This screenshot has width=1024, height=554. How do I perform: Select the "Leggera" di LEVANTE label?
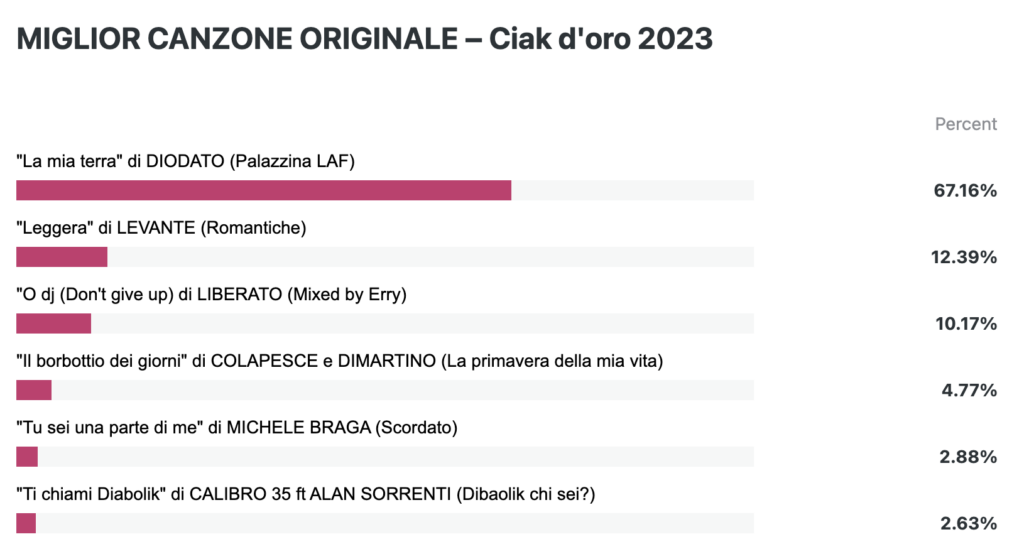pos(161,228)
